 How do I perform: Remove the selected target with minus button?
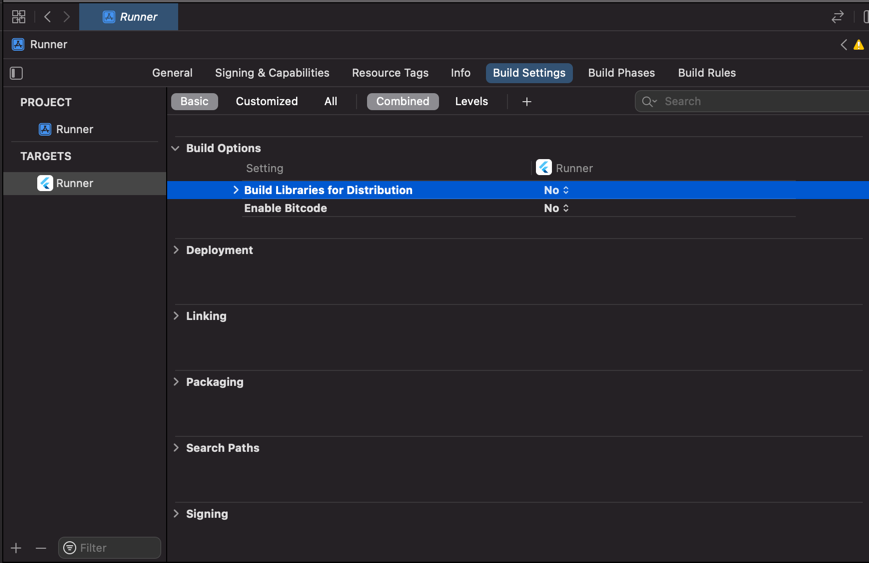pyautogui.click(x=41, y=548)
